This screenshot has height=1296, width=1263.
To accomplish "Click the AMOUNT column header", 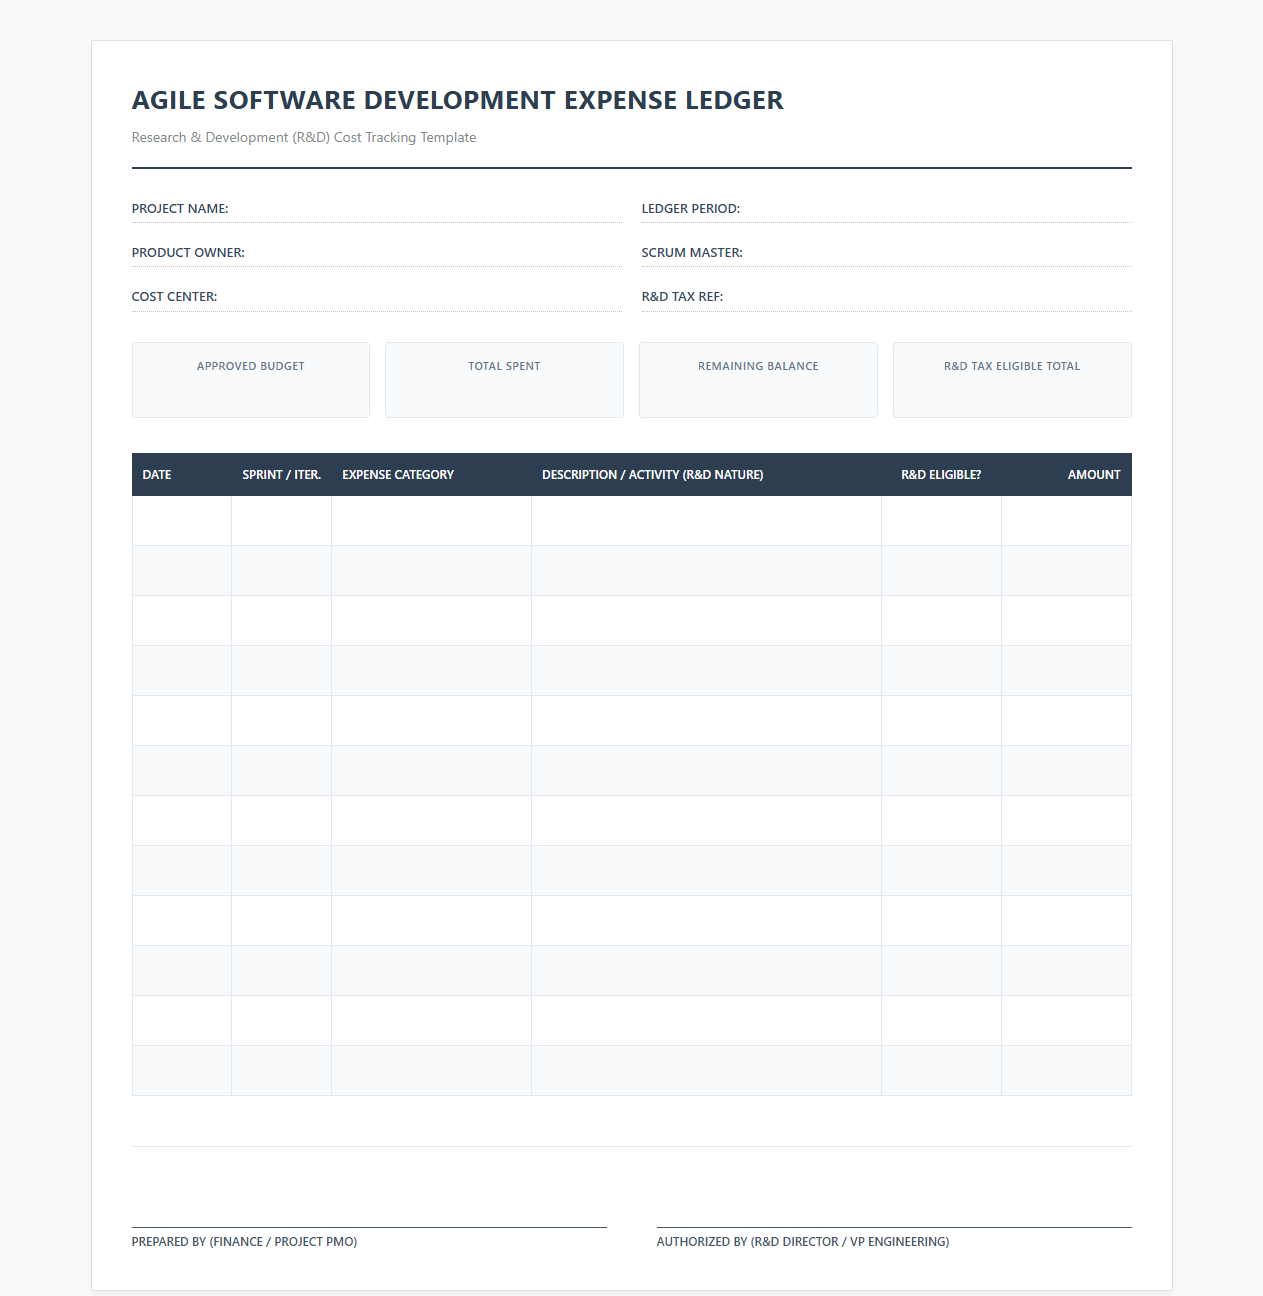I will pyautogui.click(x=1067, y=475).
